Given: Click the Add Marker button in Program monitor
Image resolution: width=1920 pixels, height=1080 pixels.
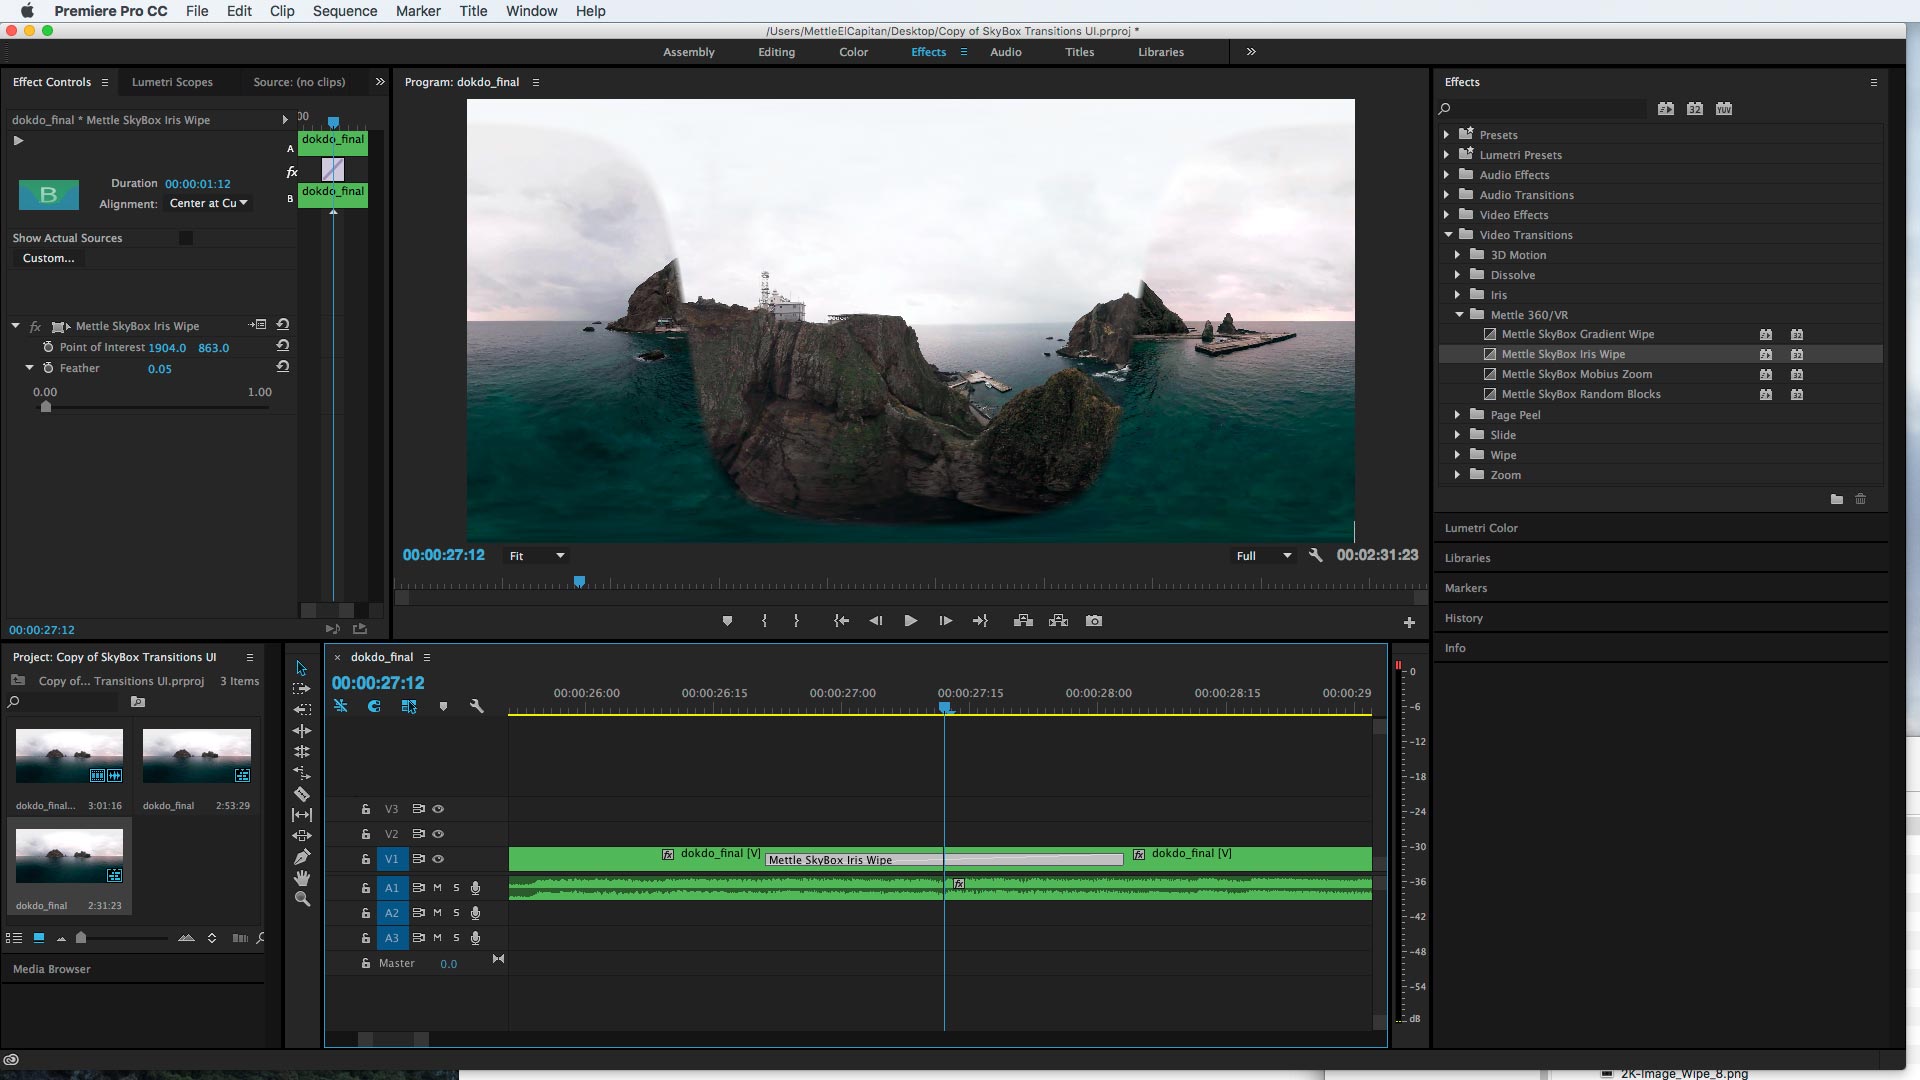Looking at the screenshot, I should pyautogui.click(x=727, y=621).
